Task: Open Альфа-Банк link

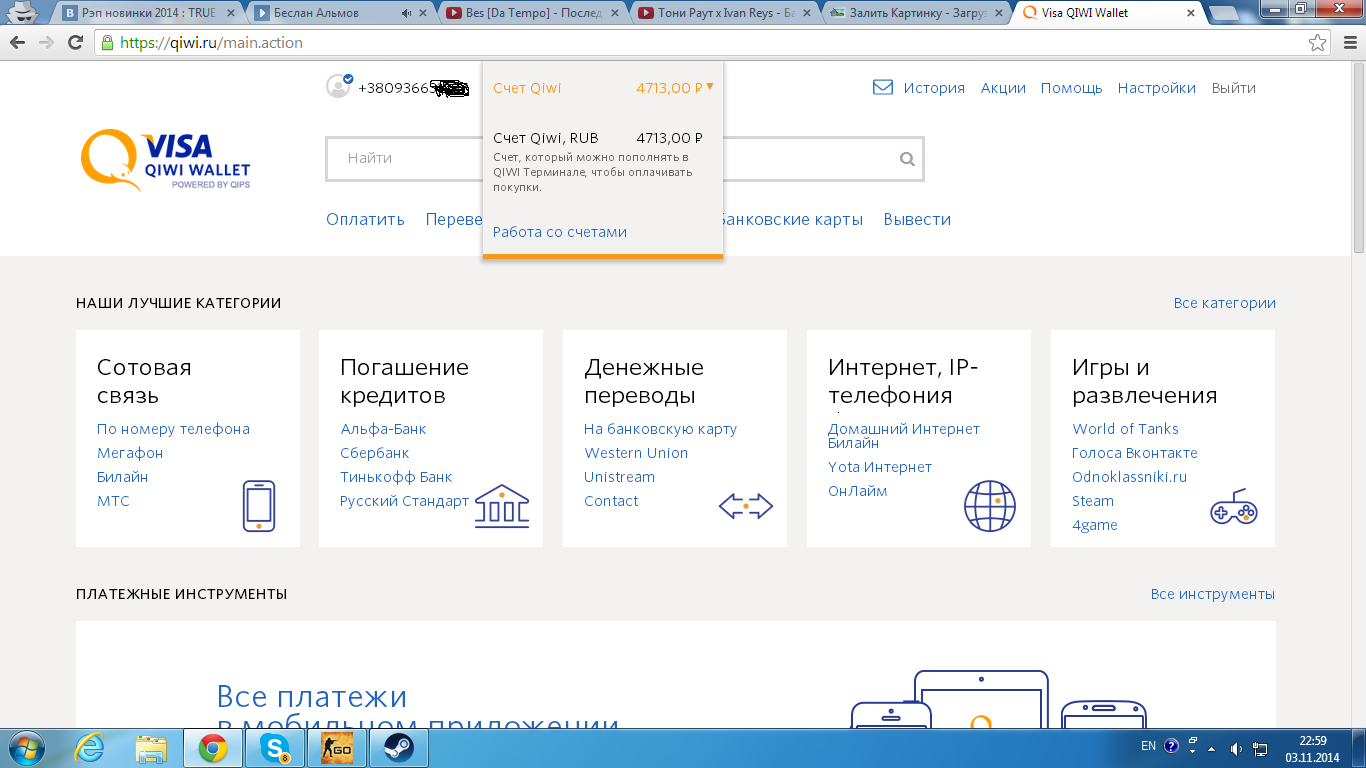Action: click(383, 429)
